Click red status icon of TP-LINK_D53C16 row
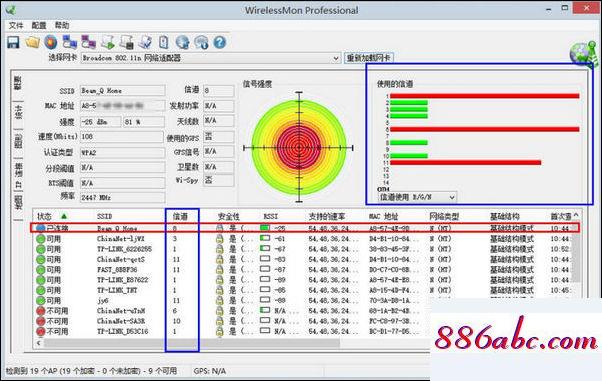 (40, 331)
